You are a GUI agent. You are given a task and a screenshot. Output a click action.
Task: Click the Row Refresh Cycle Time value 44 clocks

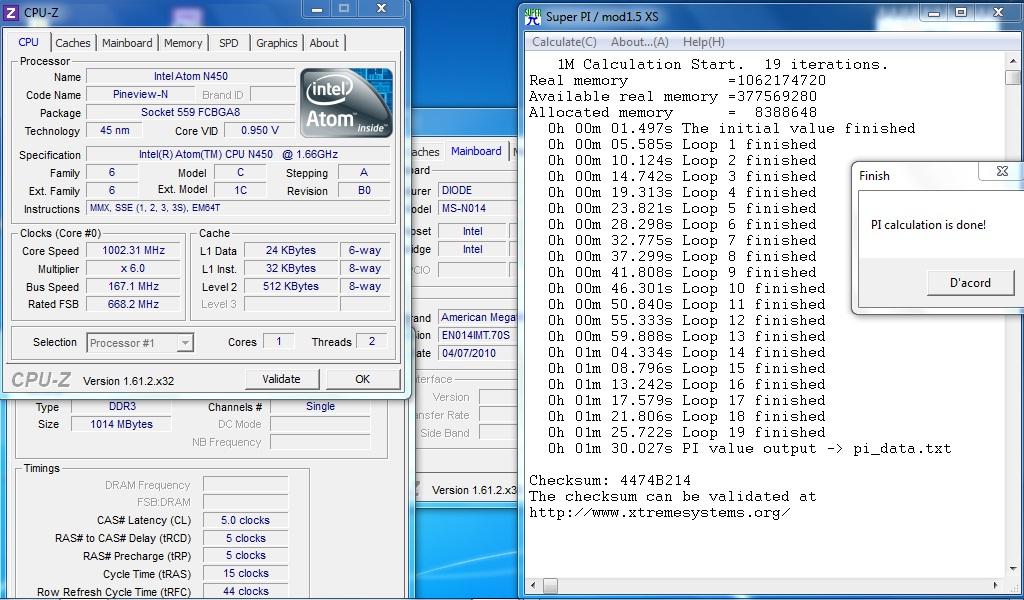pos(245,591)
